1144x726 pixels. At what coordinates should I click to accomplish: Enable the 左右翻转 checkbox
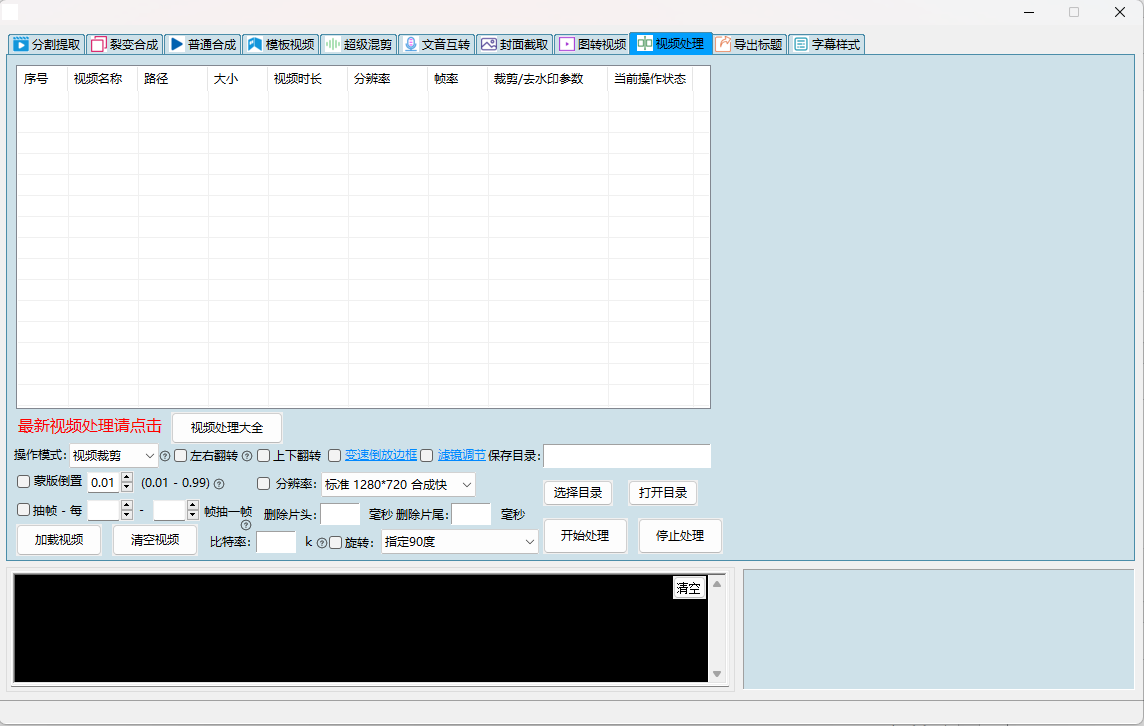181,456
